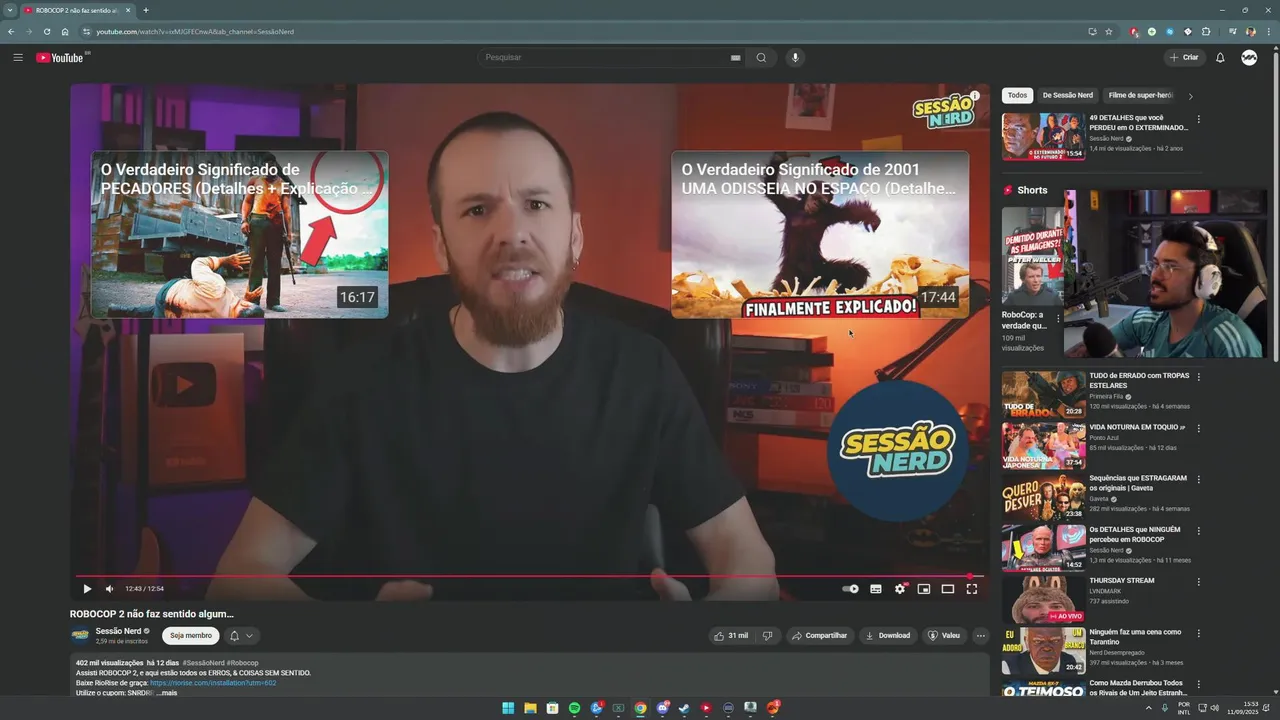
Task: Open the YouTube guide hamburger menu
Action: point(18,57)
